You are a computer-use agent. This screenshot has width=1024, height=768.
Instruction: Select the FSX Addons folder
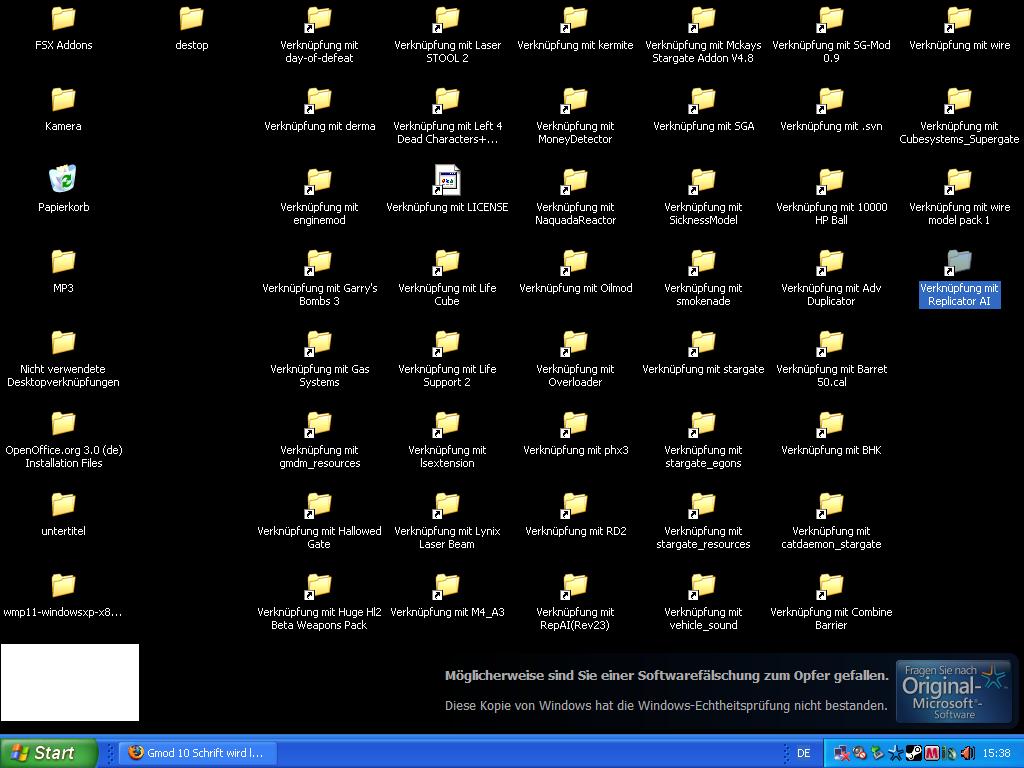pyautogui.click(x=63, y=19)
